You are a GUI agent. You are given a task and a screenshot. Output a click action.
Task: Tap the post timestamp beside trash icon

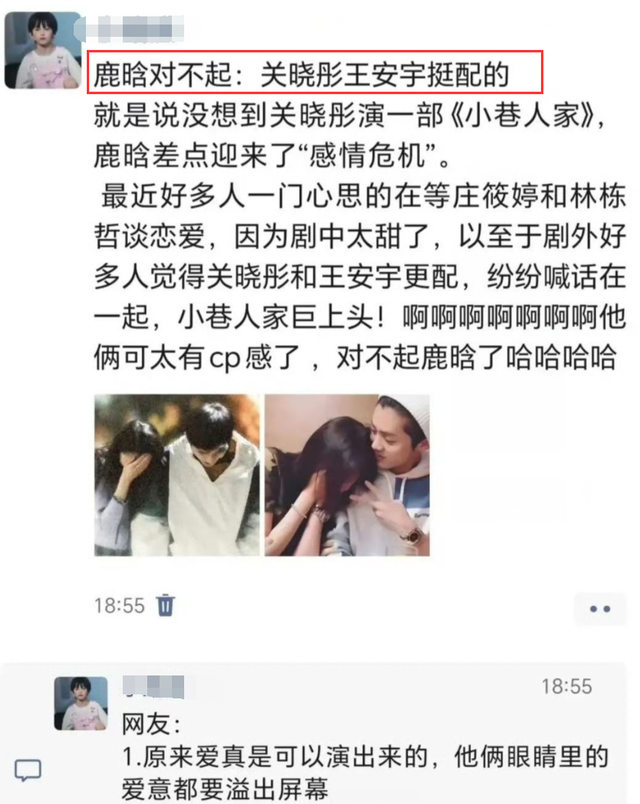tap(119, 606)
